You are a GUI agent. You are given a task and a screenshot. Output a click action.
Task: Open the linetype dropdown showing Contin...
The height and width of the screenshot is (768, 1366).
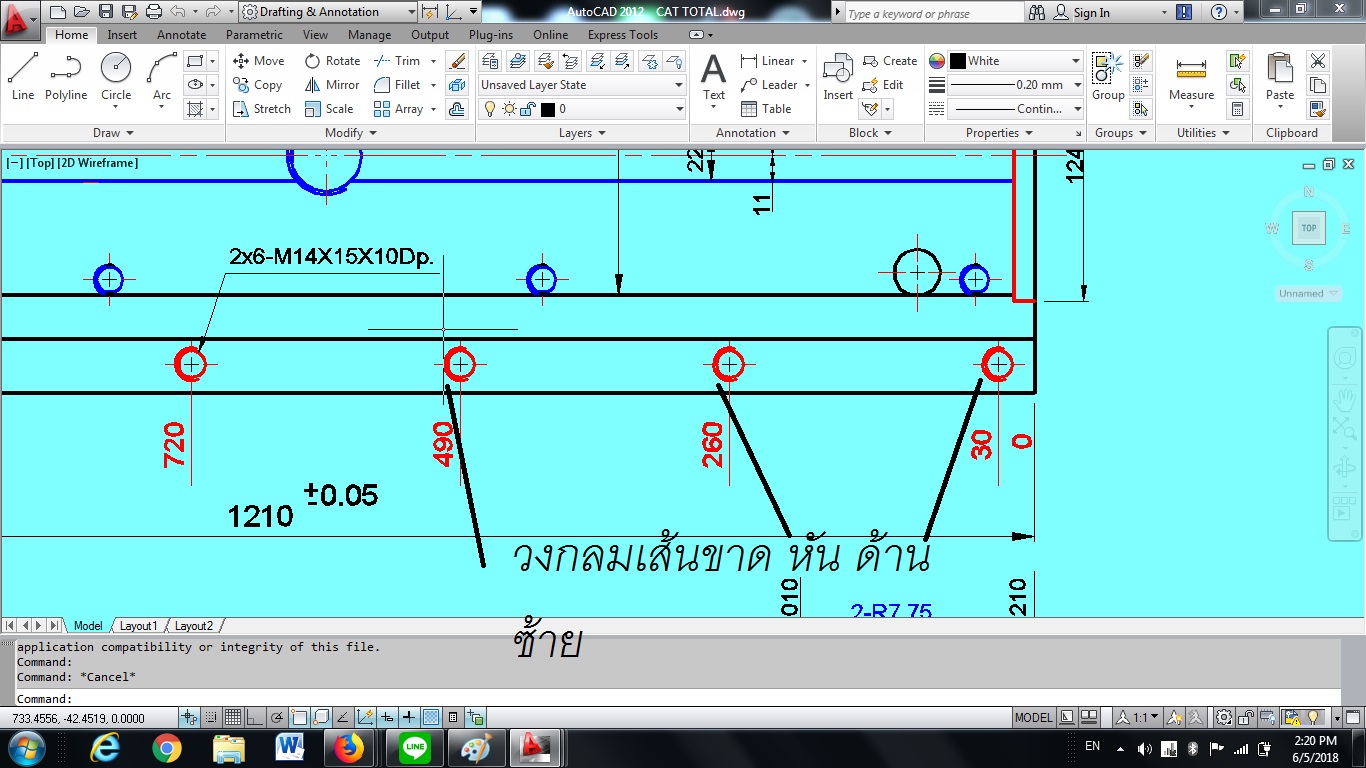[x=1015, y=109]
